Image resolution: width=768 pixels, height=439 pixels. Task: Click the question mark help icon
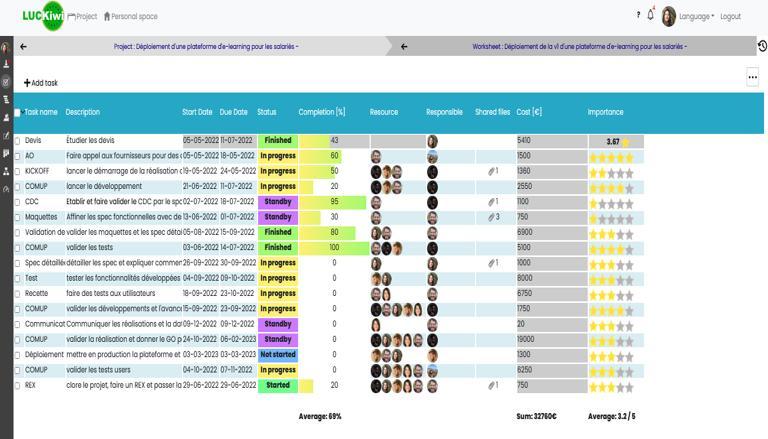(x=638, y=15)
